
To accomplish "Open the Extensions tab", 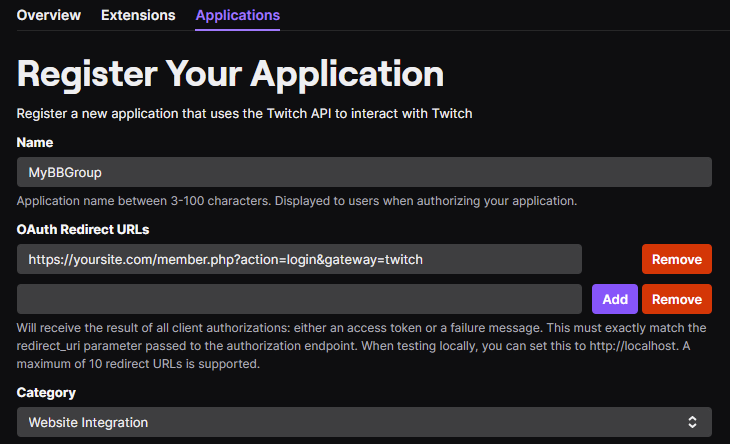I will (138, 15).
